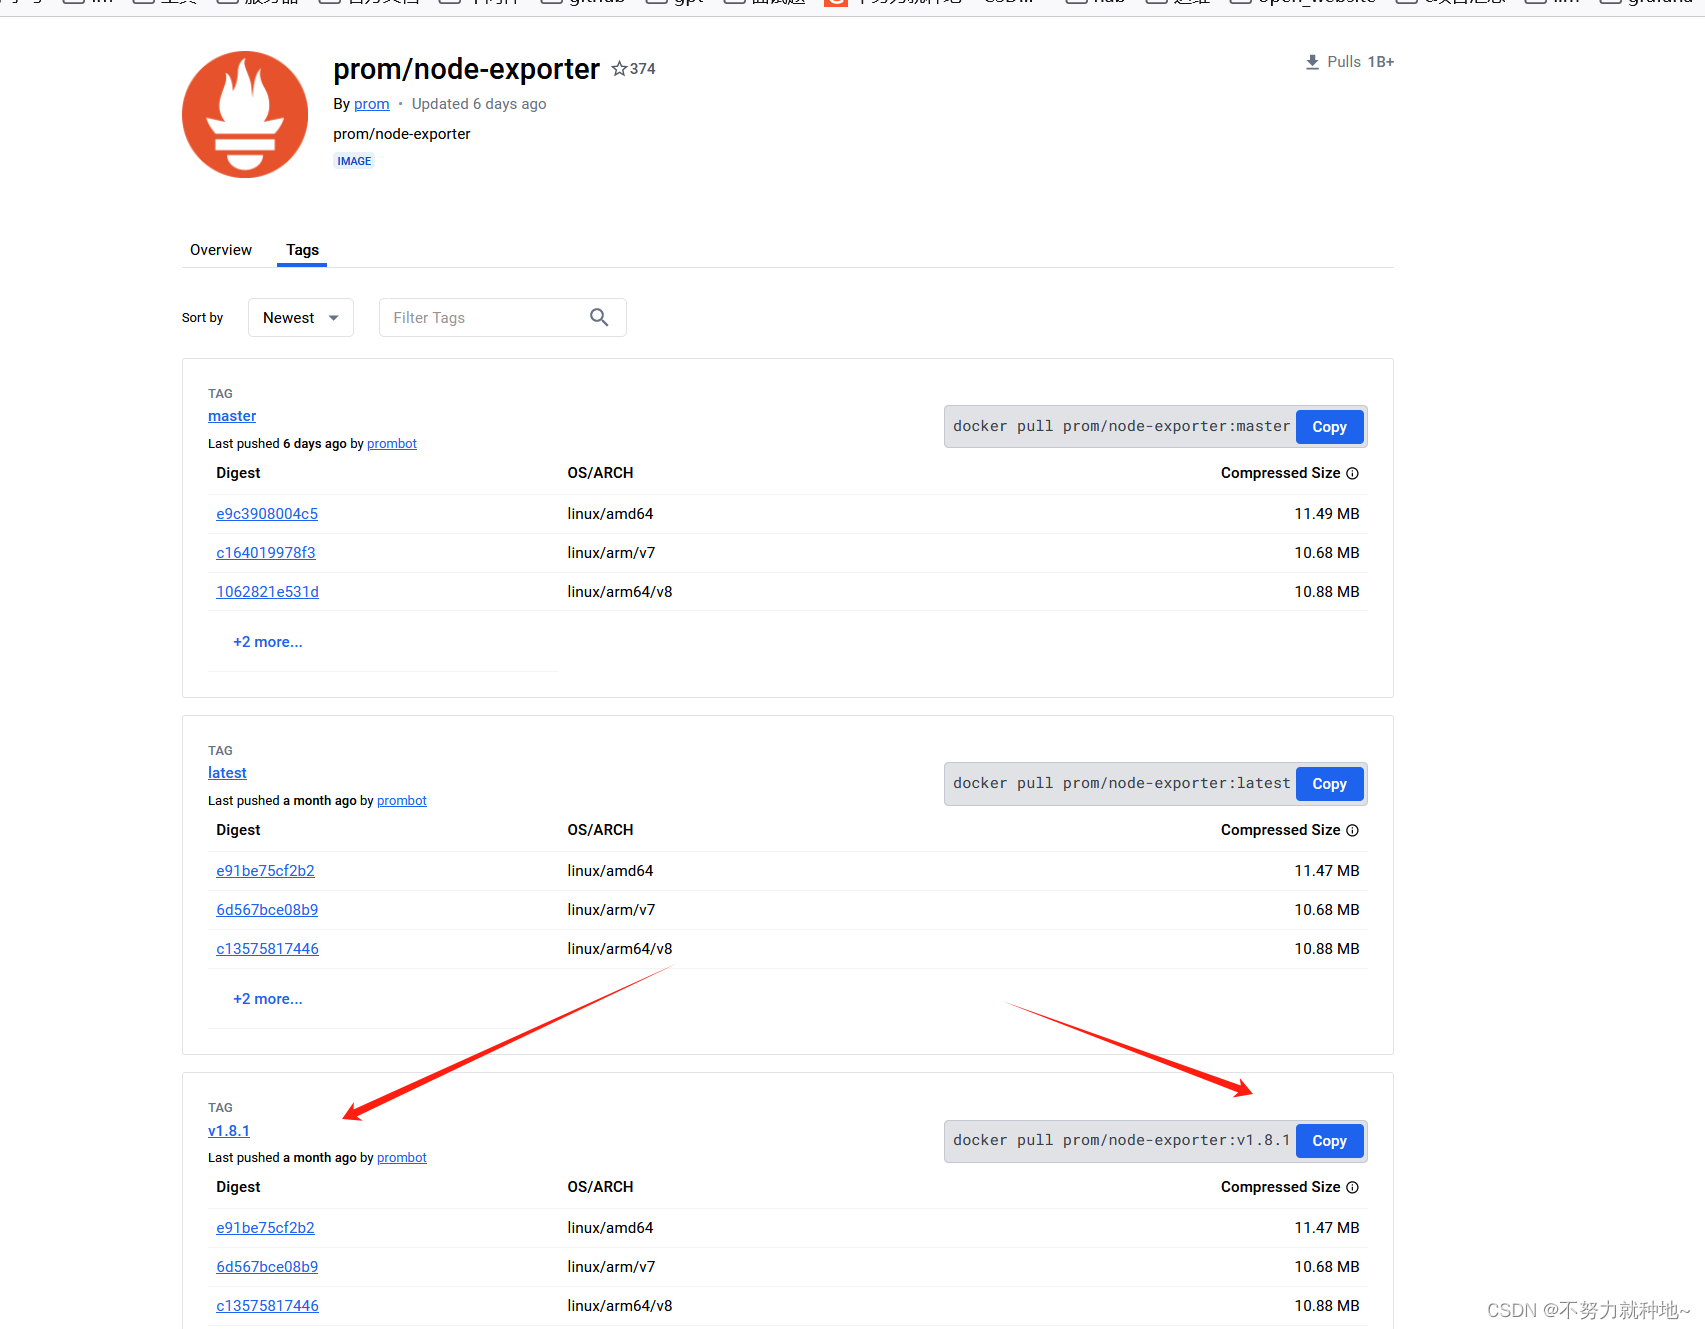Click prombot link under v1.8.1 tag
The width and height of the screenshot is (1705, 1329).
(x=402, y=1158)
